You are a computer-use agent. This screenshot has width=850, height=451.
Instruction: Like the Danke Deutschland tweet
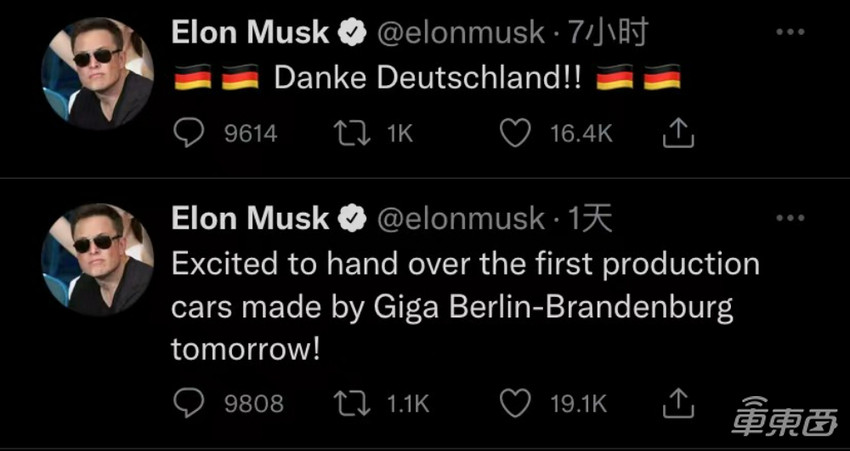tap(514, 133)
